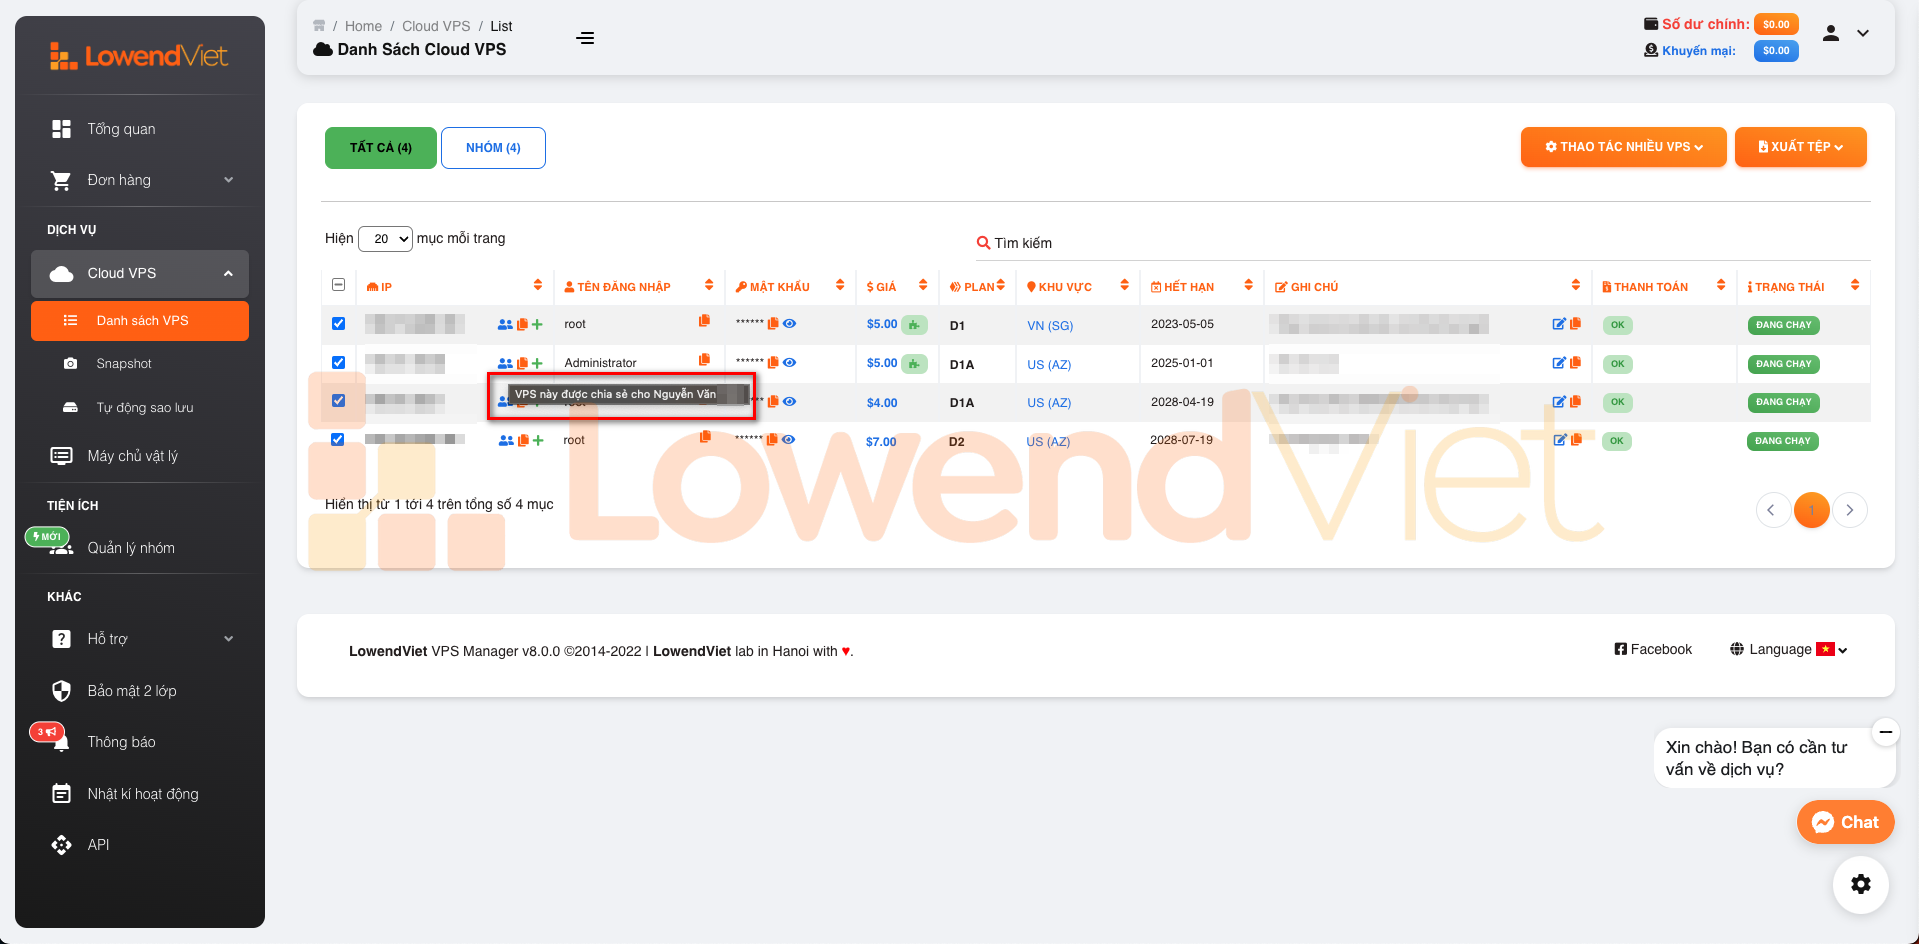Toggle the select-all checkbox in table header
Screen dimensions: 1919x944
(x=338, y=285)
